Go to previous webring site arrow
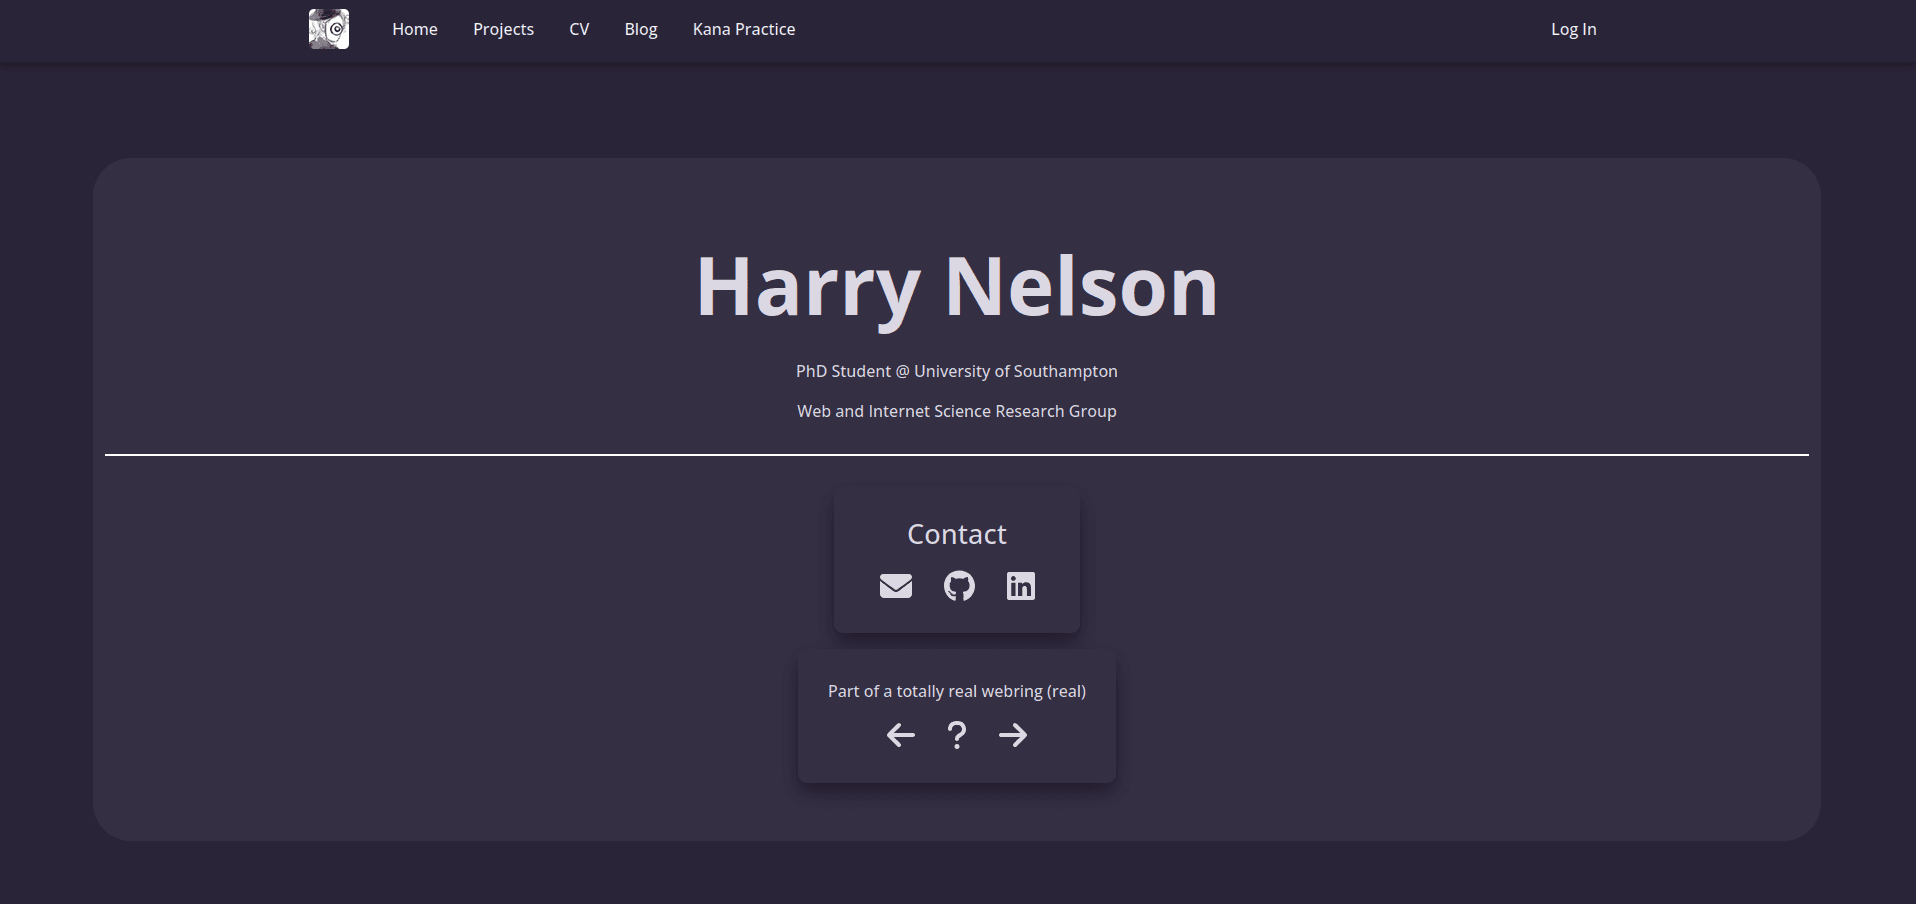 (x=901, y=735)
